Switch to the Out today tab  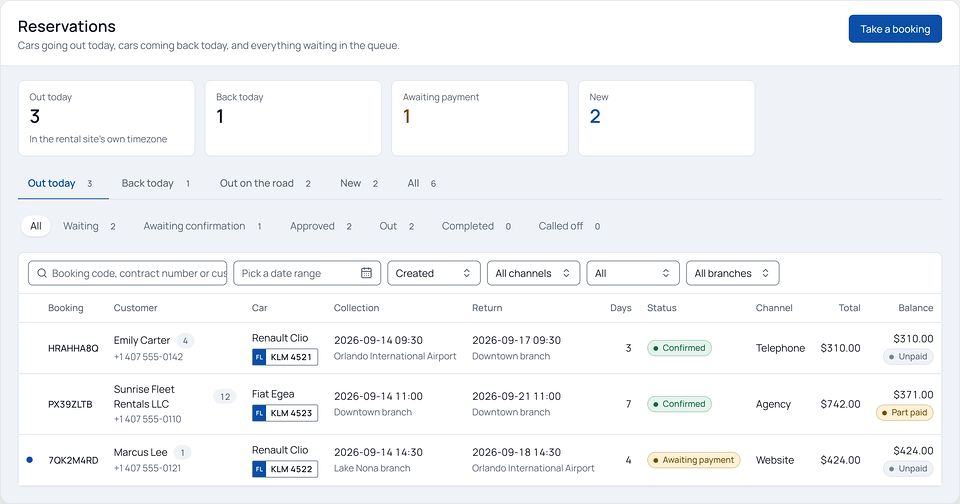(63, 184)
